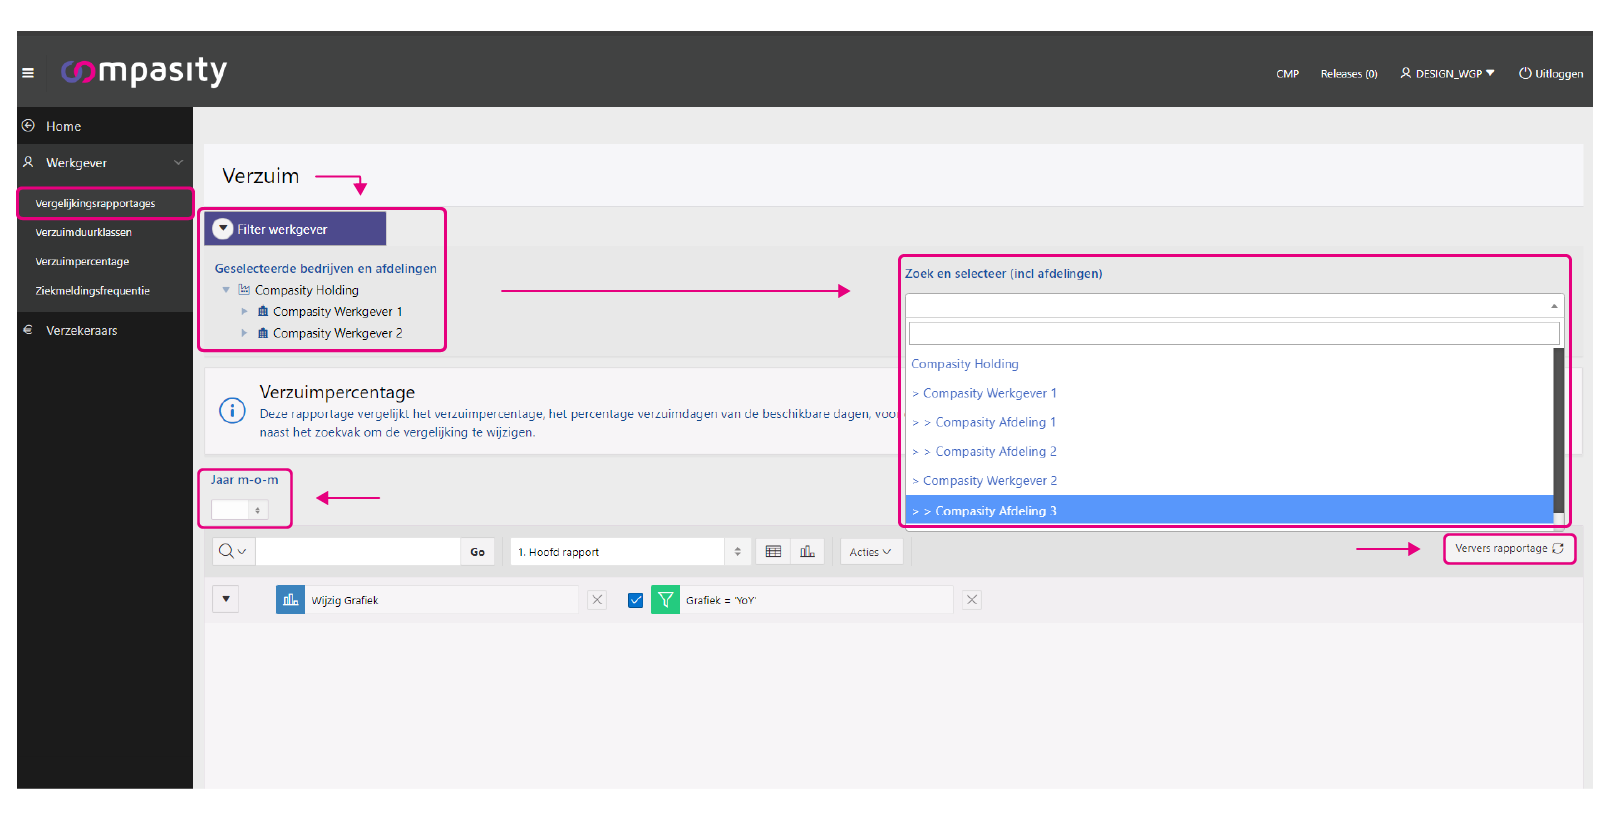This screenshot has width=1606, height=826.
Task: Click the Werkgever person icon
Action: coord(28,162)
